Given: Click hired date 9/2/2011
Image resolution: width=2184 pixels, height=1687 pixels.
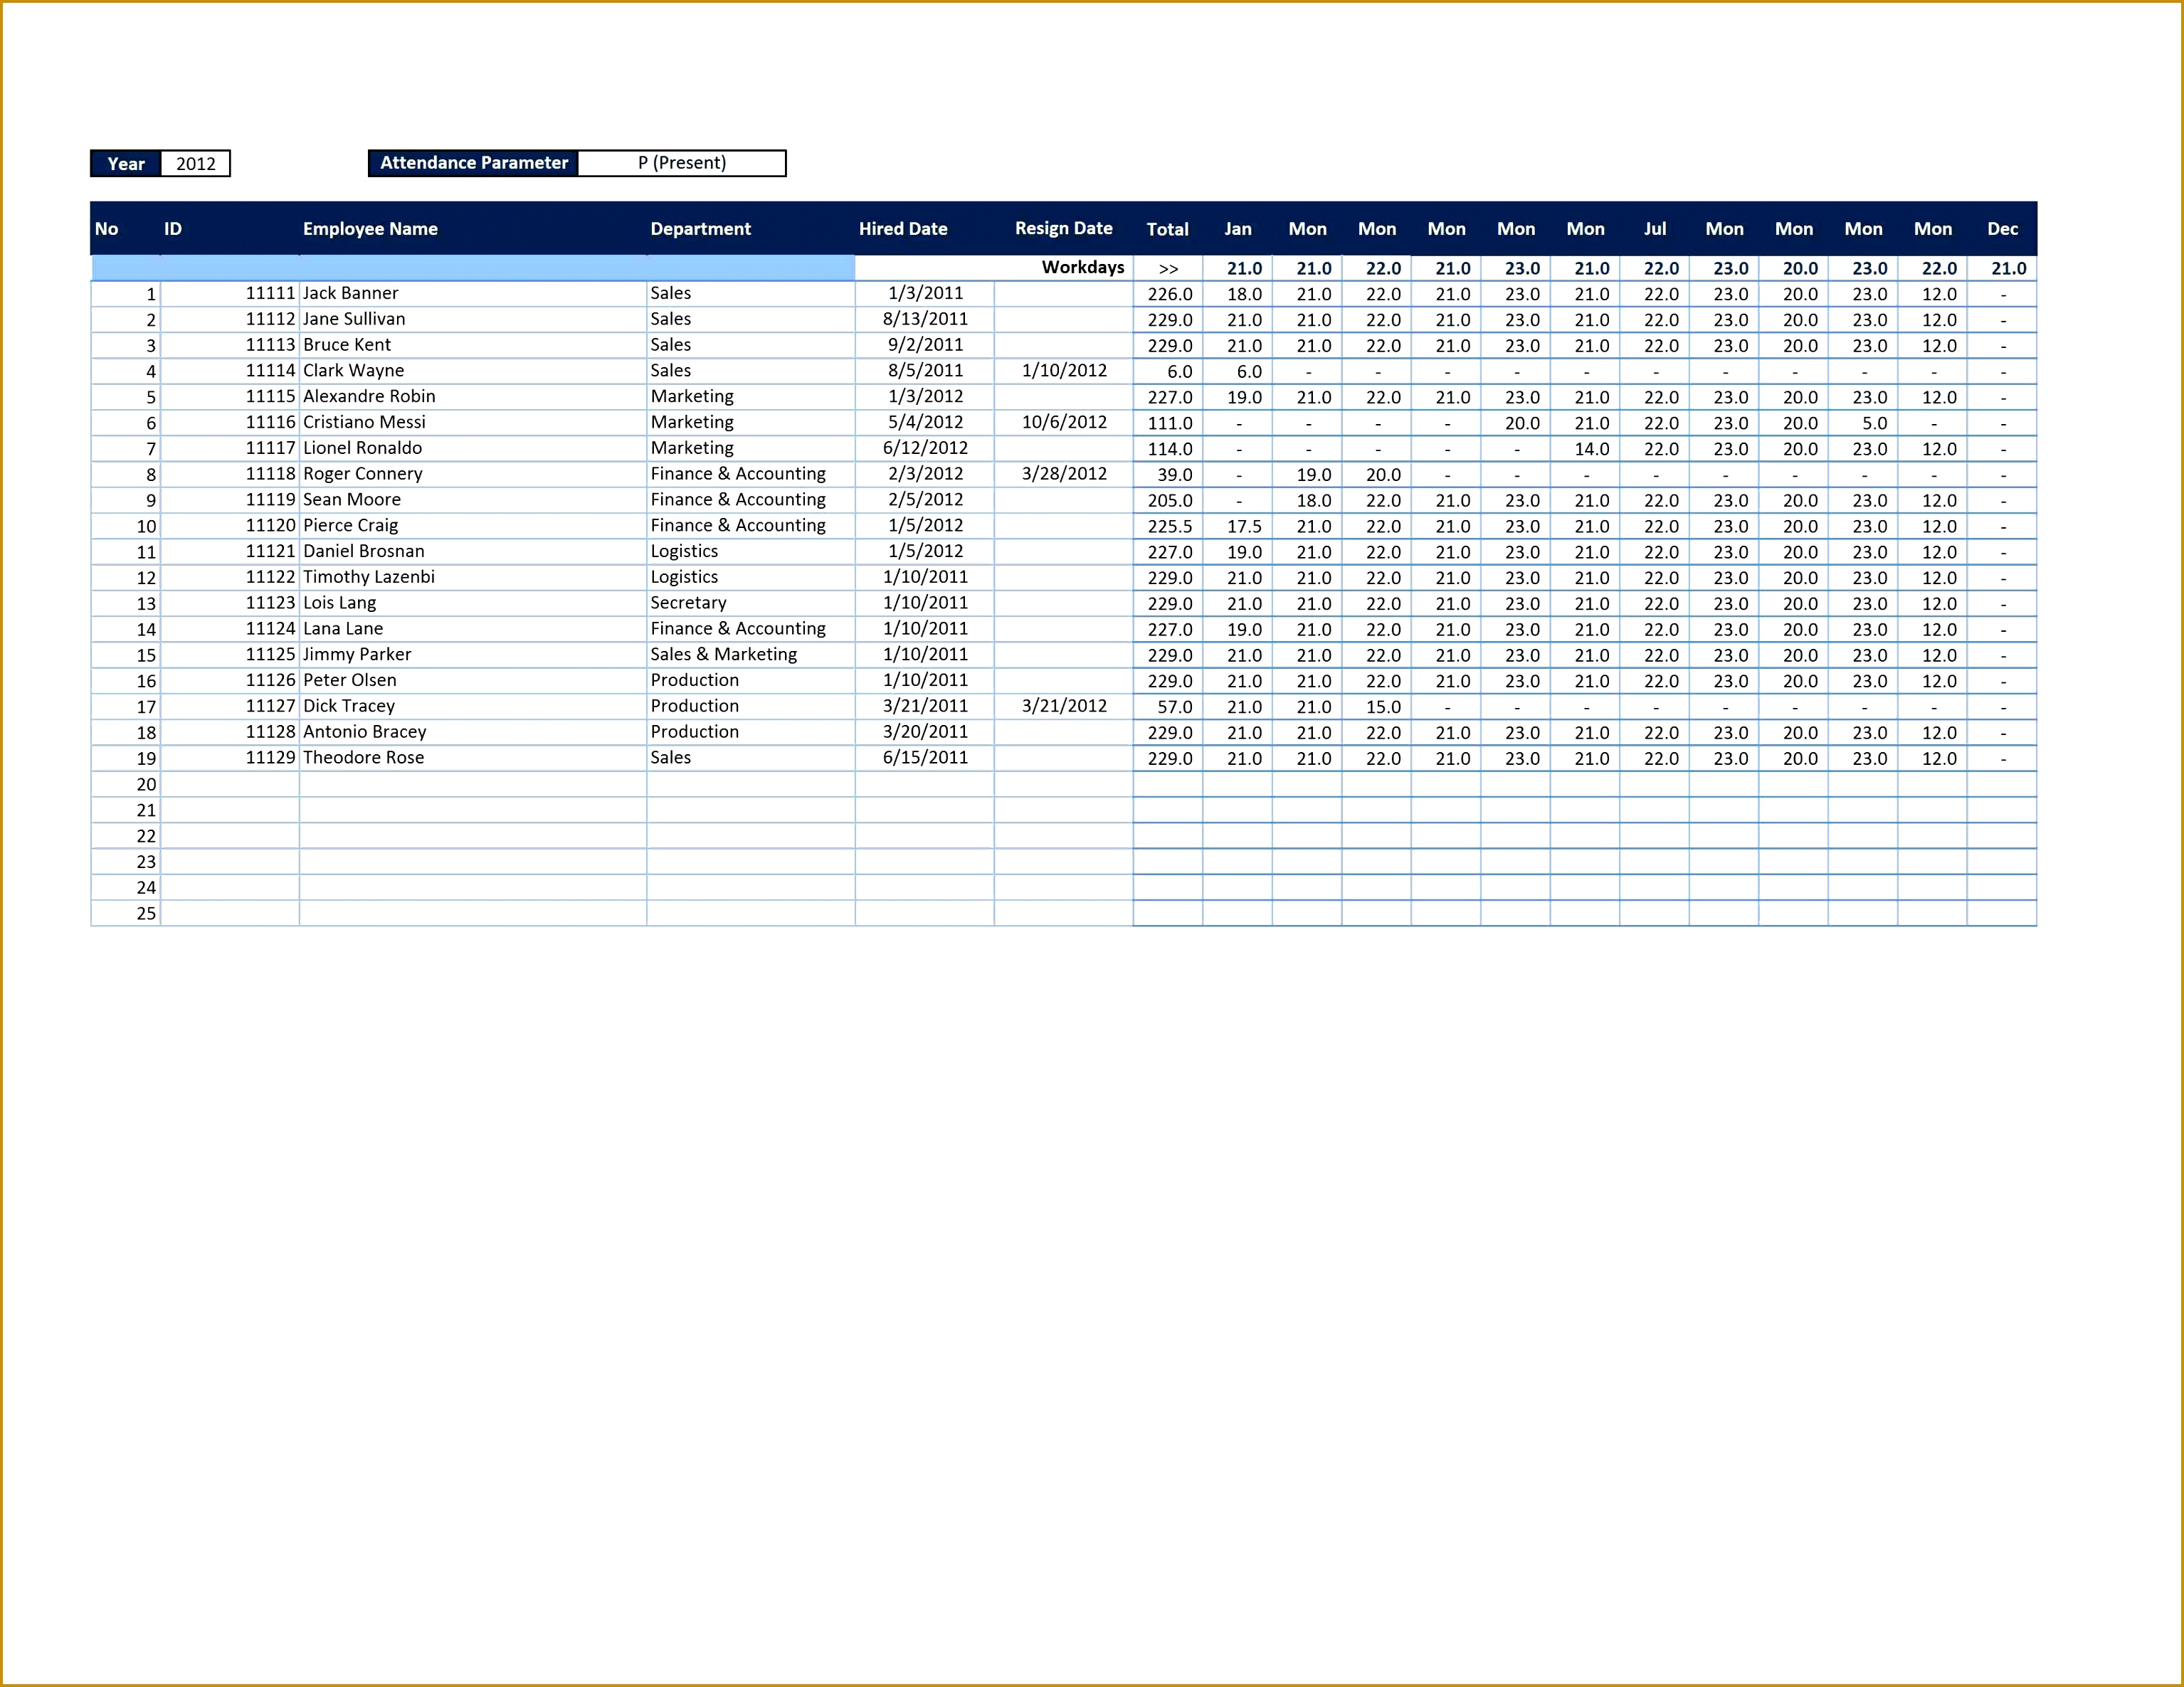Looking at the screenshot, I should 925,345.
